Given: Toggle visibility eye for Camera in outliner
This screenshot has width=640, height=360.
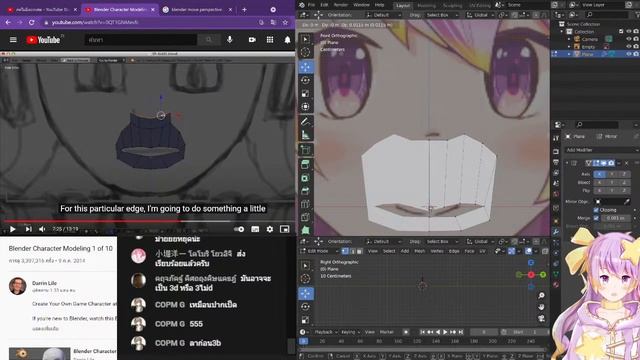Looking at the screenshot, I should click(629, 39).
